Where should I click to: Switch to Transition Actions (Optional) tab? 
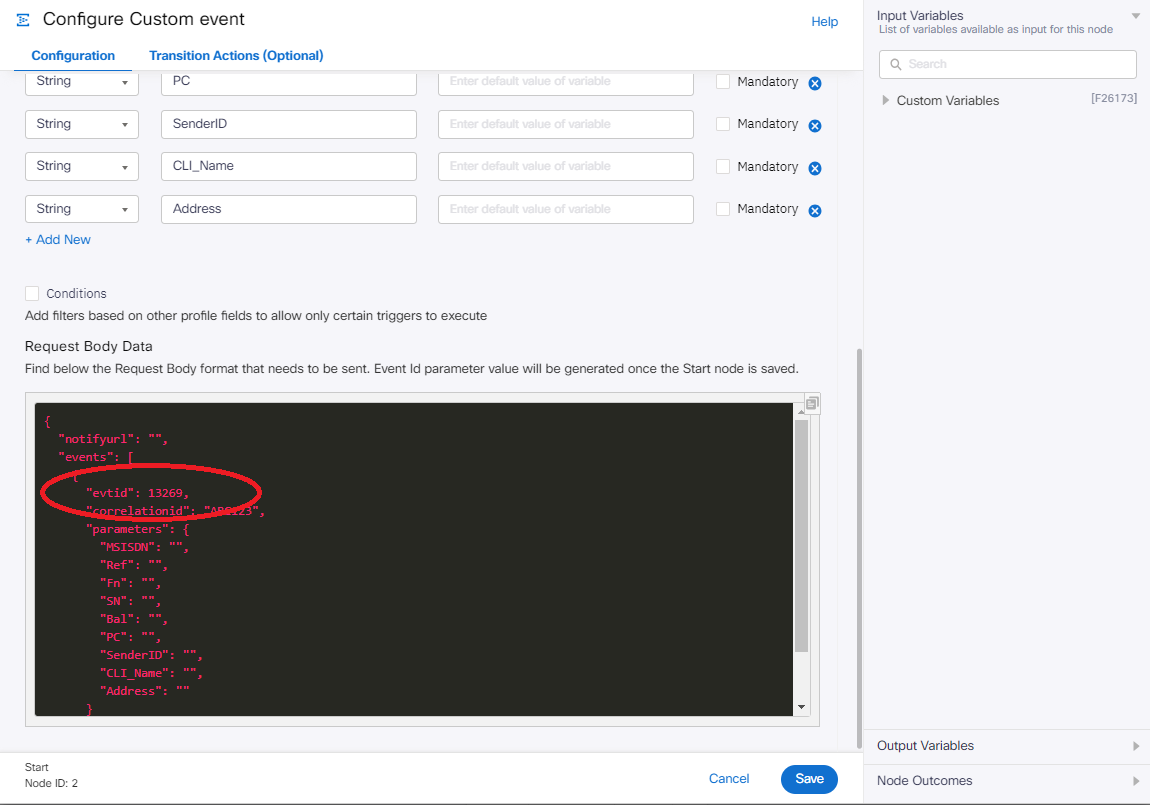point(236,56)
